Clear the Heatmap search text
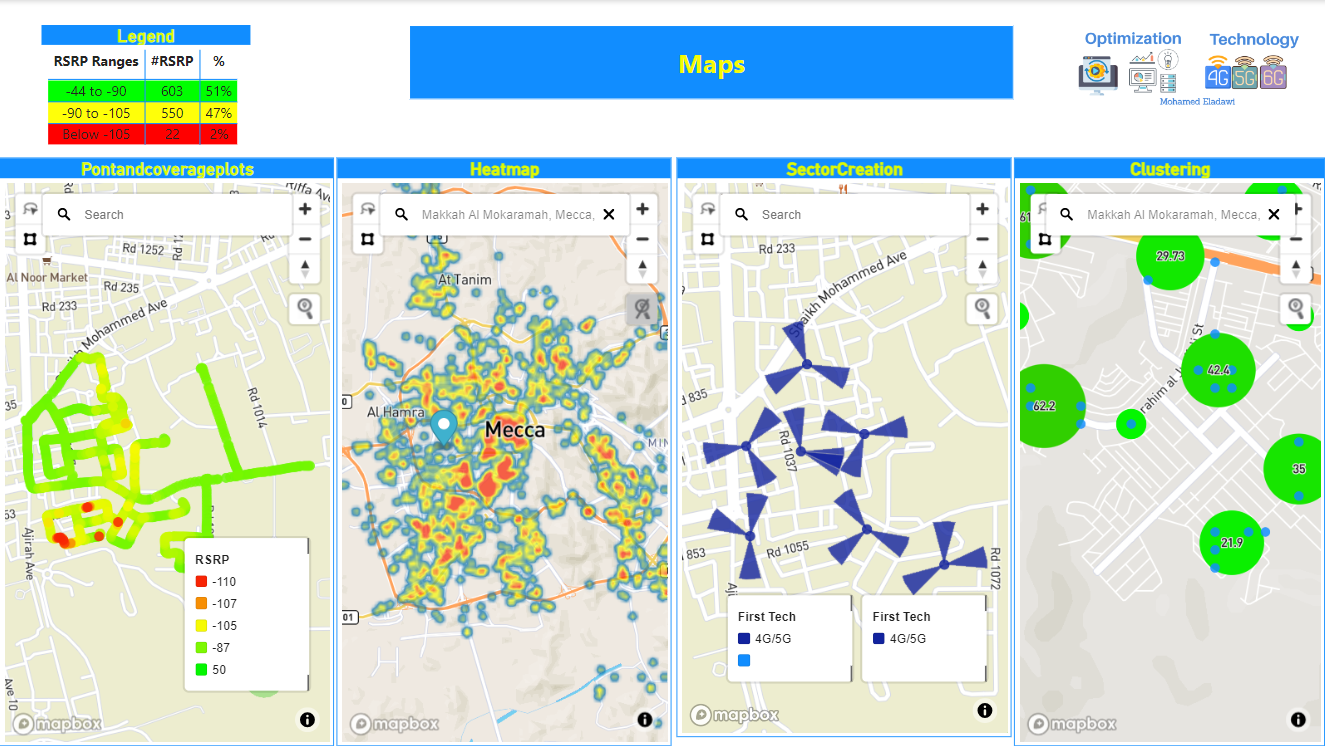The width and height of the screenshot is (1325, 746). [609, 214]
